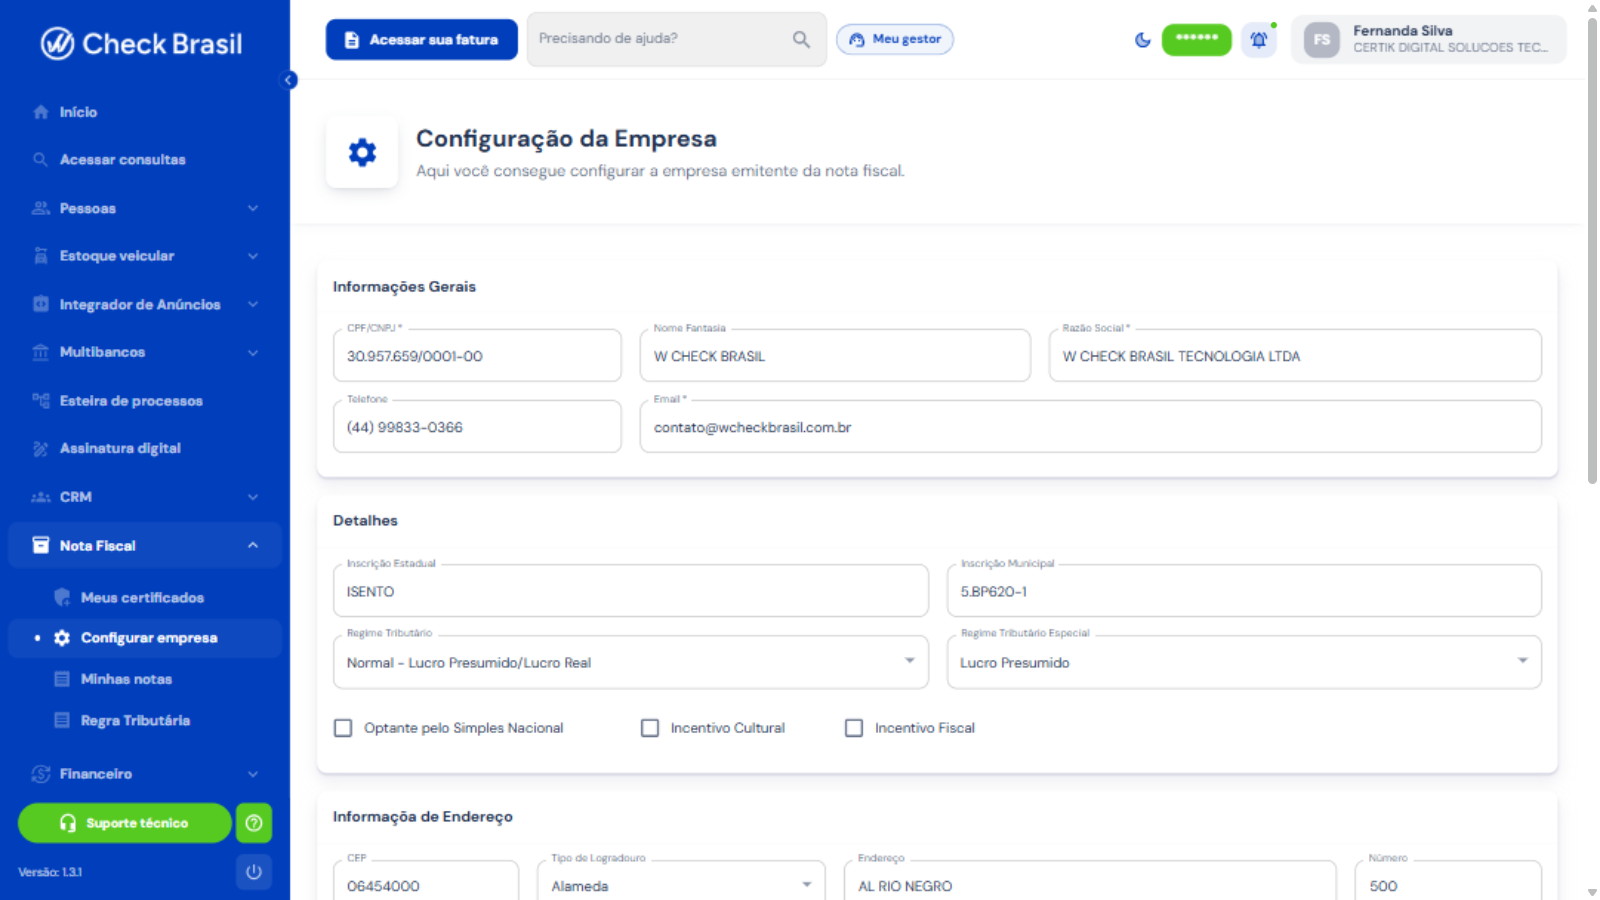The image size is (1600, 900).
Task: Click the page vertical scrollbar
Action: (1592, 250)
